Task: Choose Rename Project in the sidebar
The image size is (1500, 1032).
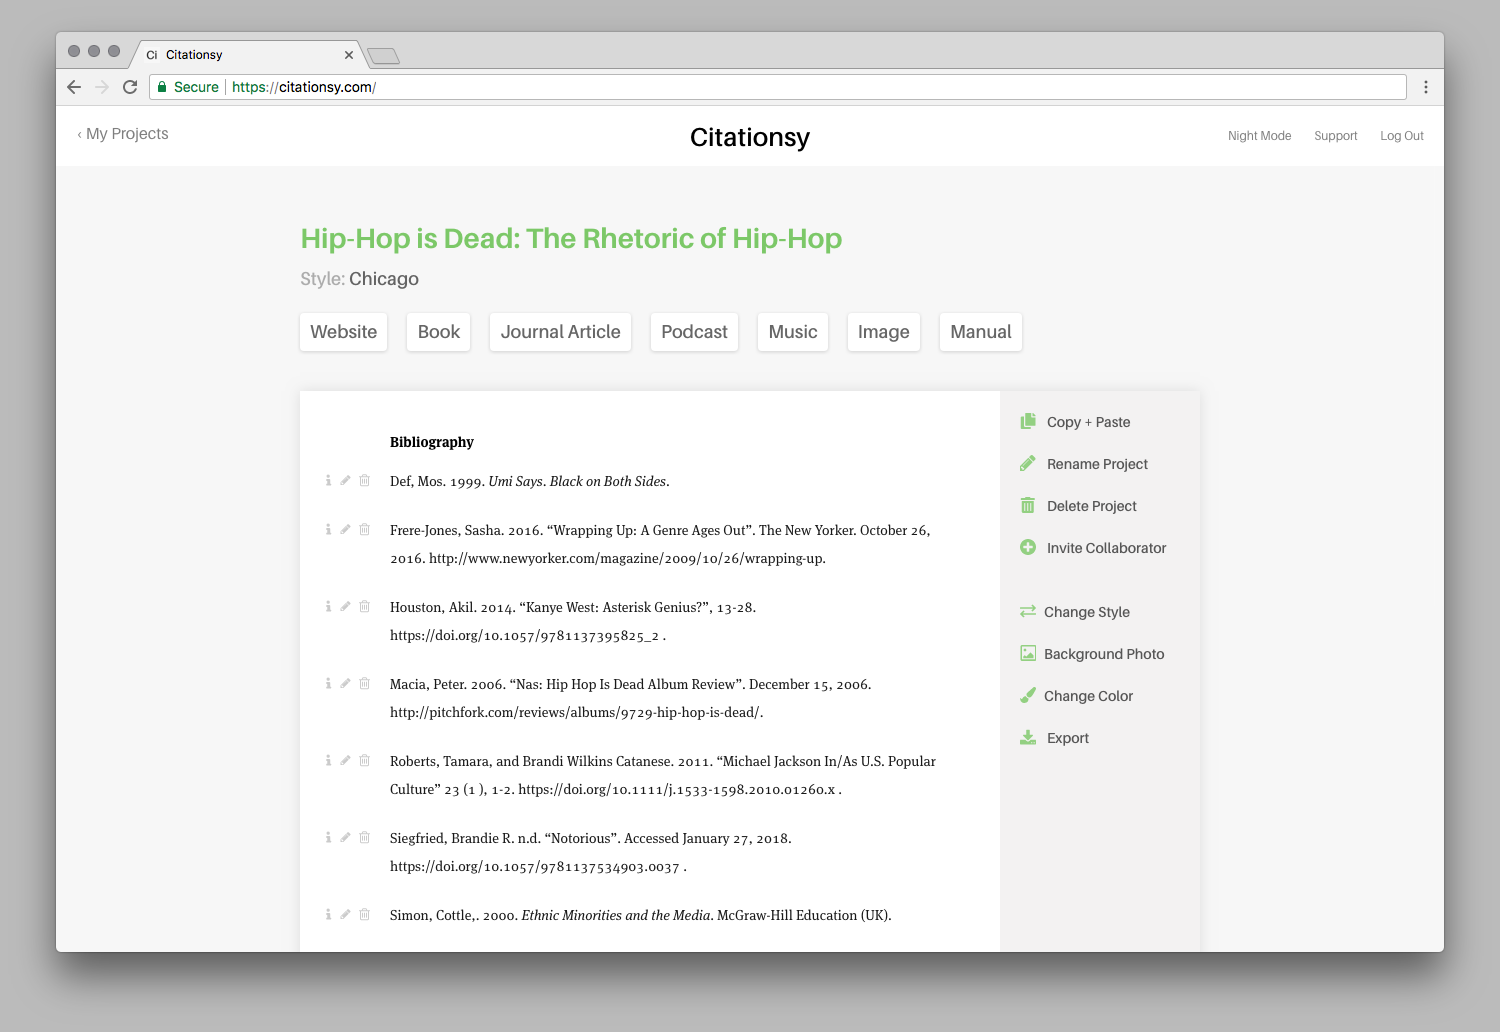Action: [x=1097, y=464]
